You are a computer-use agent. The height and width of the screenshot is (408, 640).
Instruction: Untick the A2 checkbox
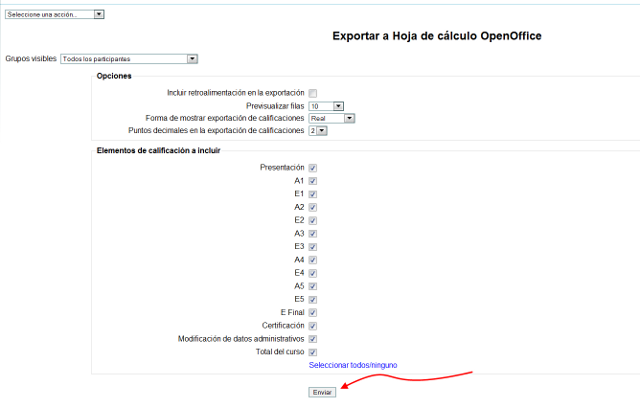pyautogui.click(x=313, y=207)
